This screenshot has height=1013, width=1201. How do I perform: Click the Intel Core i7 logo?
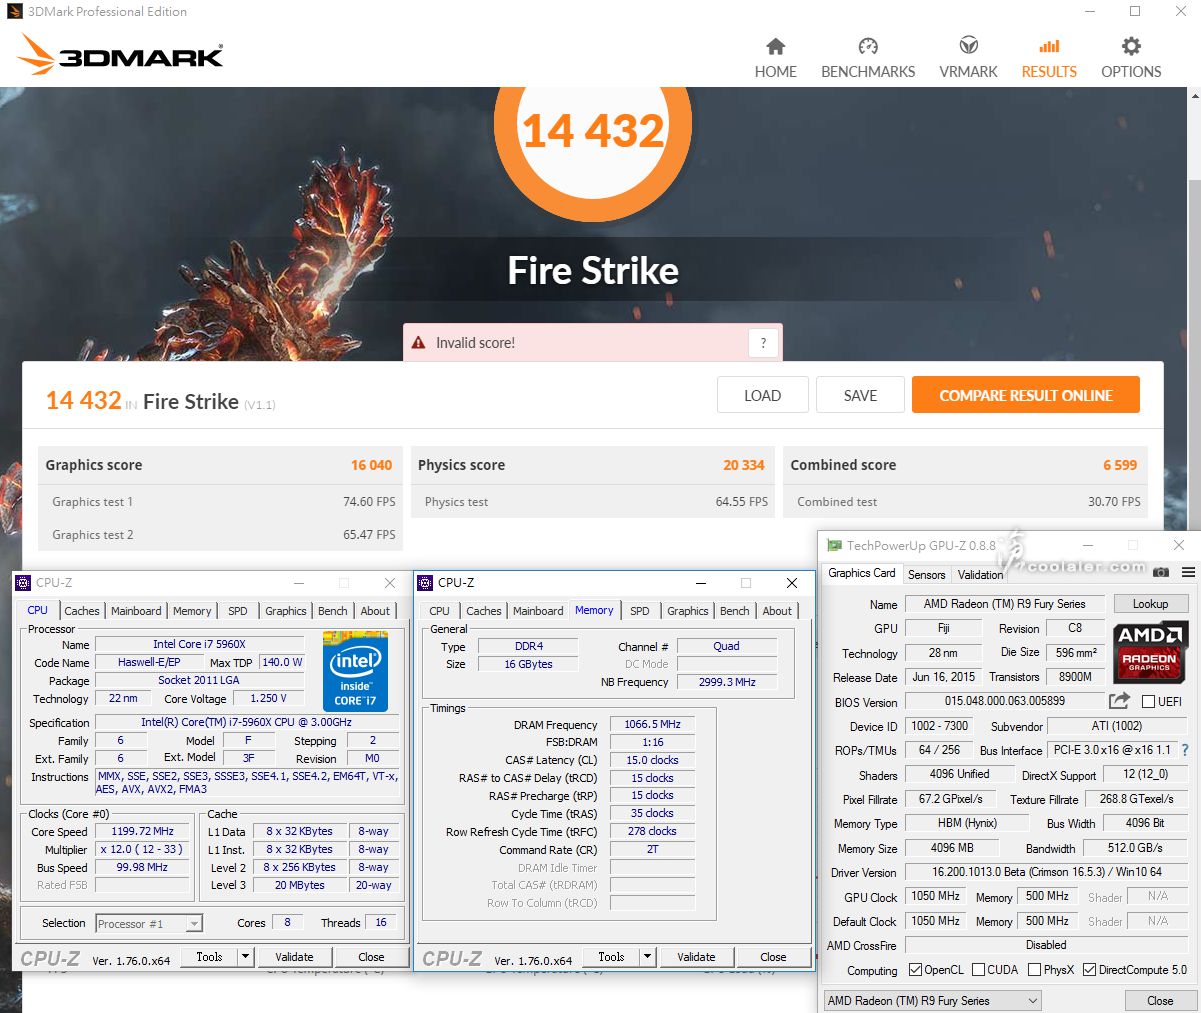[355, 671]
